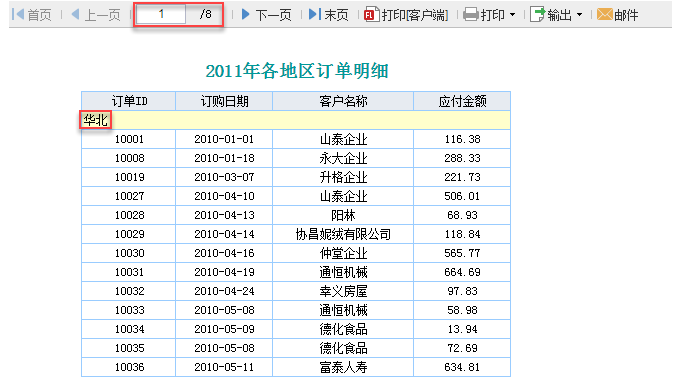The width and height of the screenshot is (691, 387).
Task: Select order ID 10028 cell
Action: 129,215
